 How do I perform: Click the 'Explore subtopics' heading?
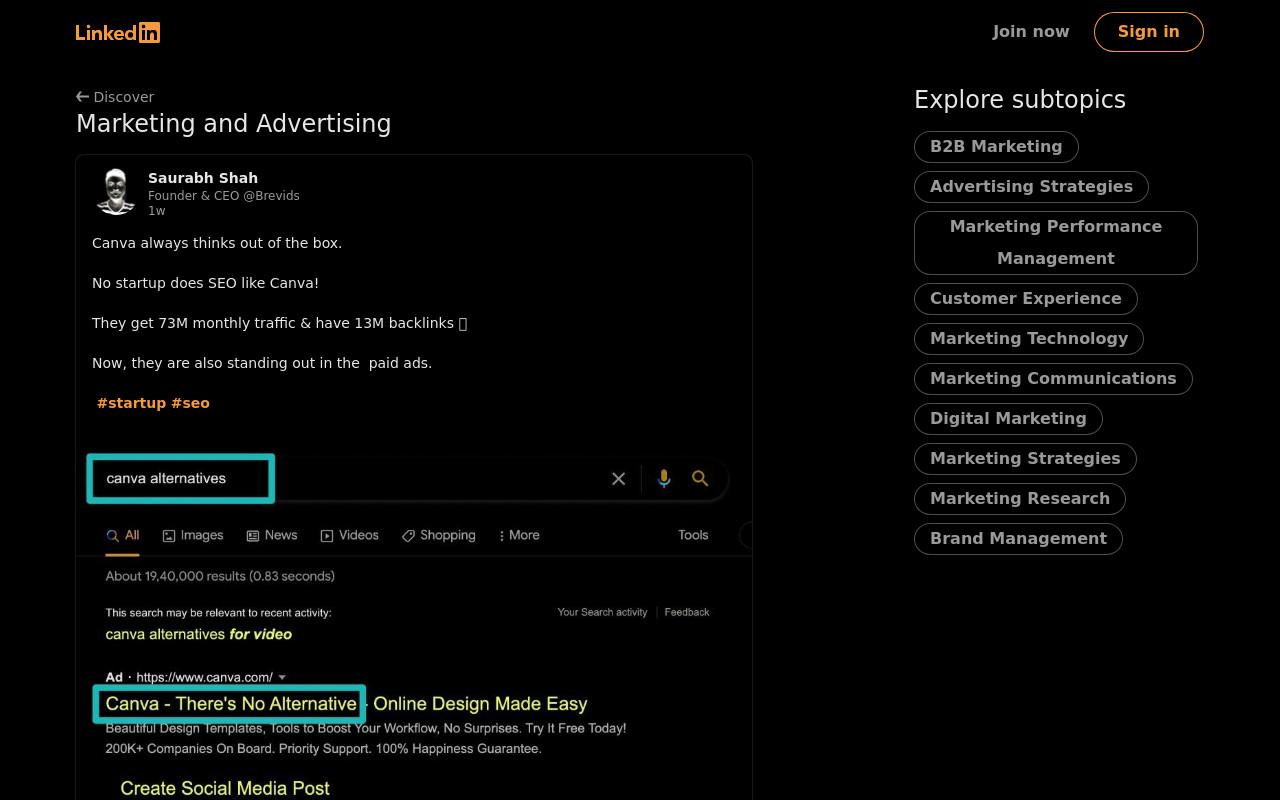1020,100
